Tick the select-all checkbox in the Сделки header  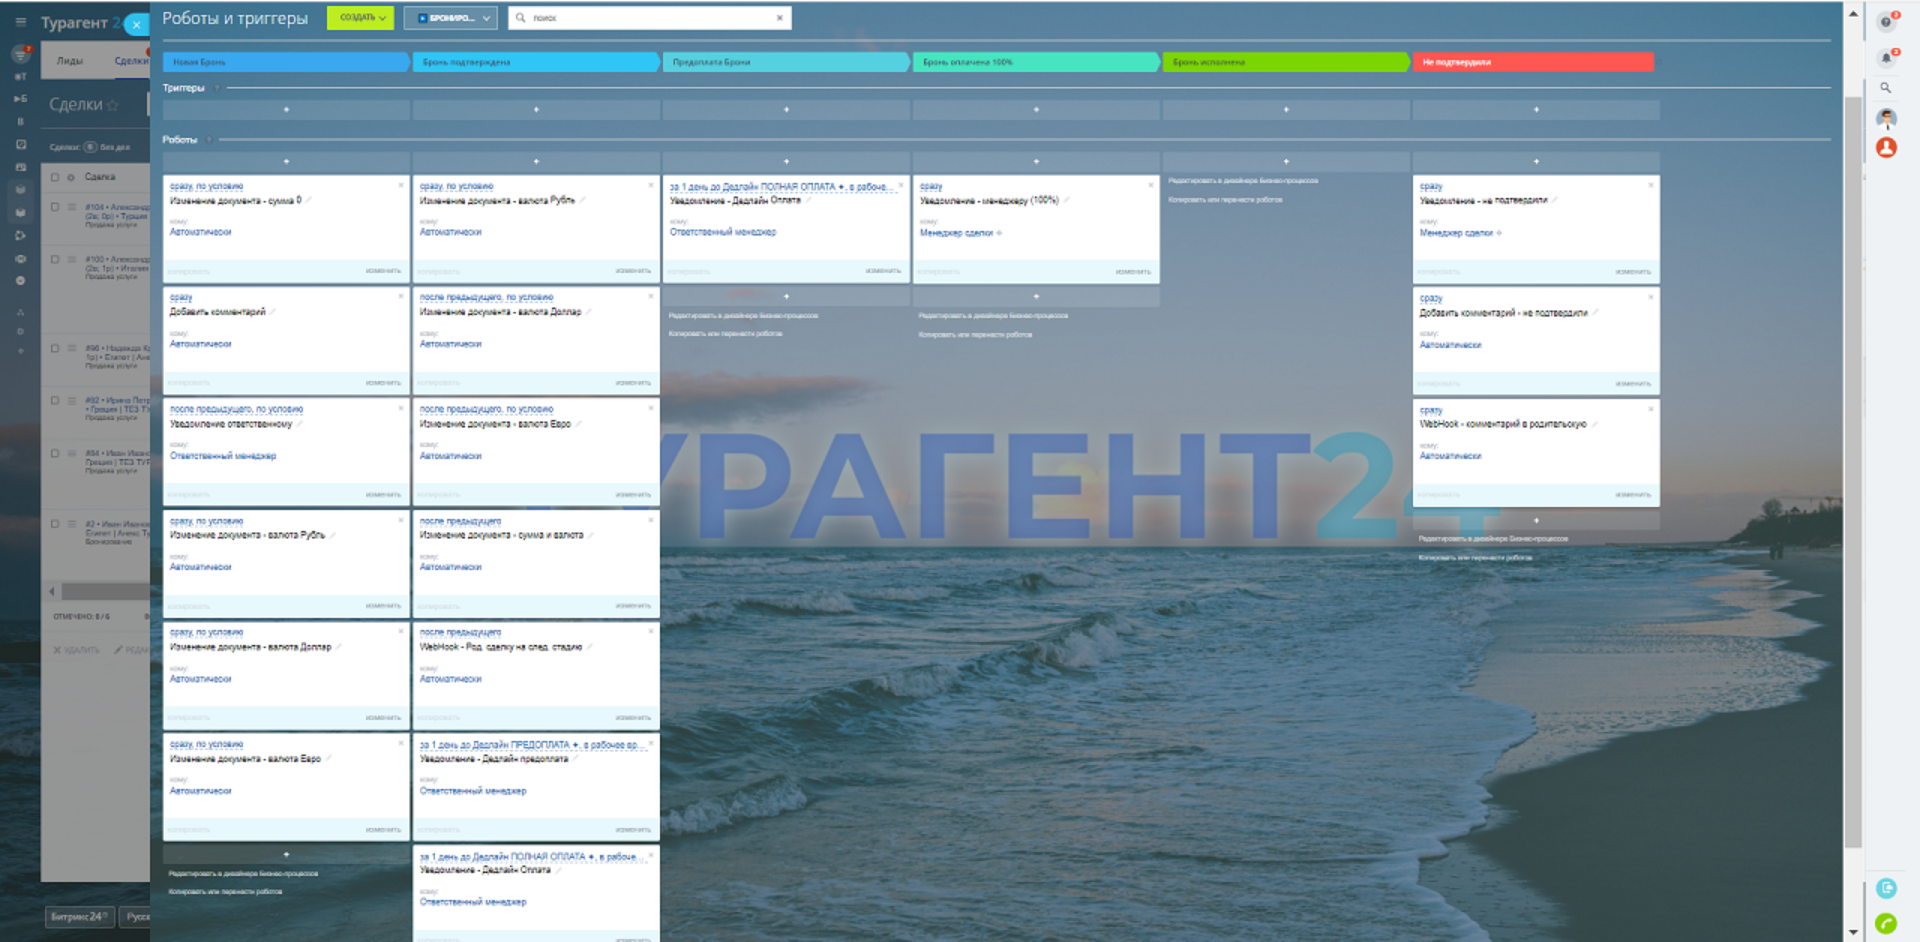tap(55, 177)
